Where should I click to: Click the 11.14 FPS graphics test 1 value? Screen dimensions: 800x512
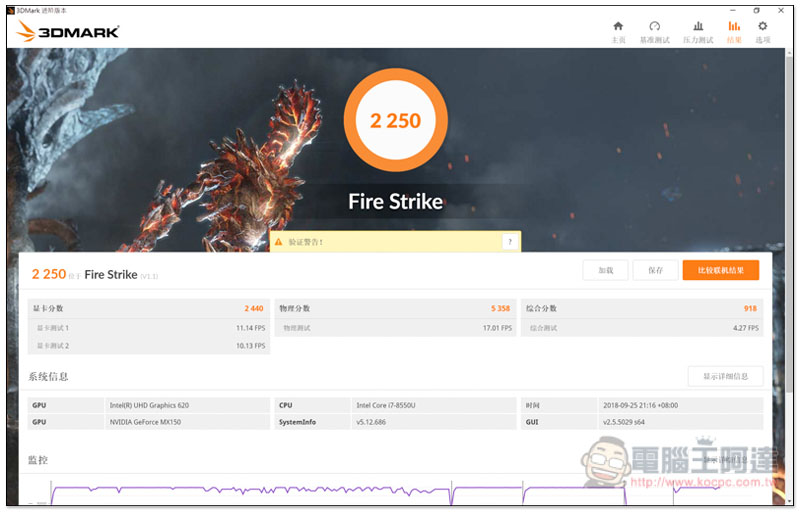point(251,328)
